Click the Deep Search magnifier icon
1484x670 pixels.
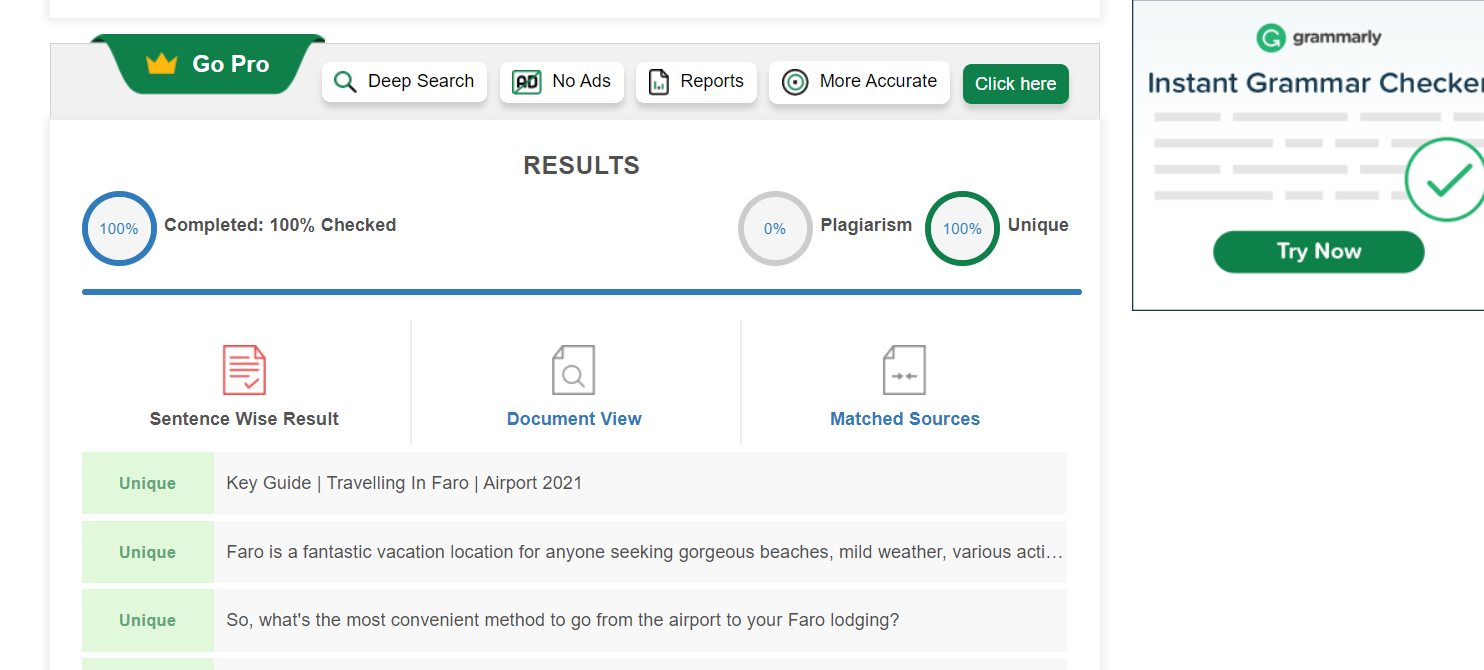coord(345,82)
